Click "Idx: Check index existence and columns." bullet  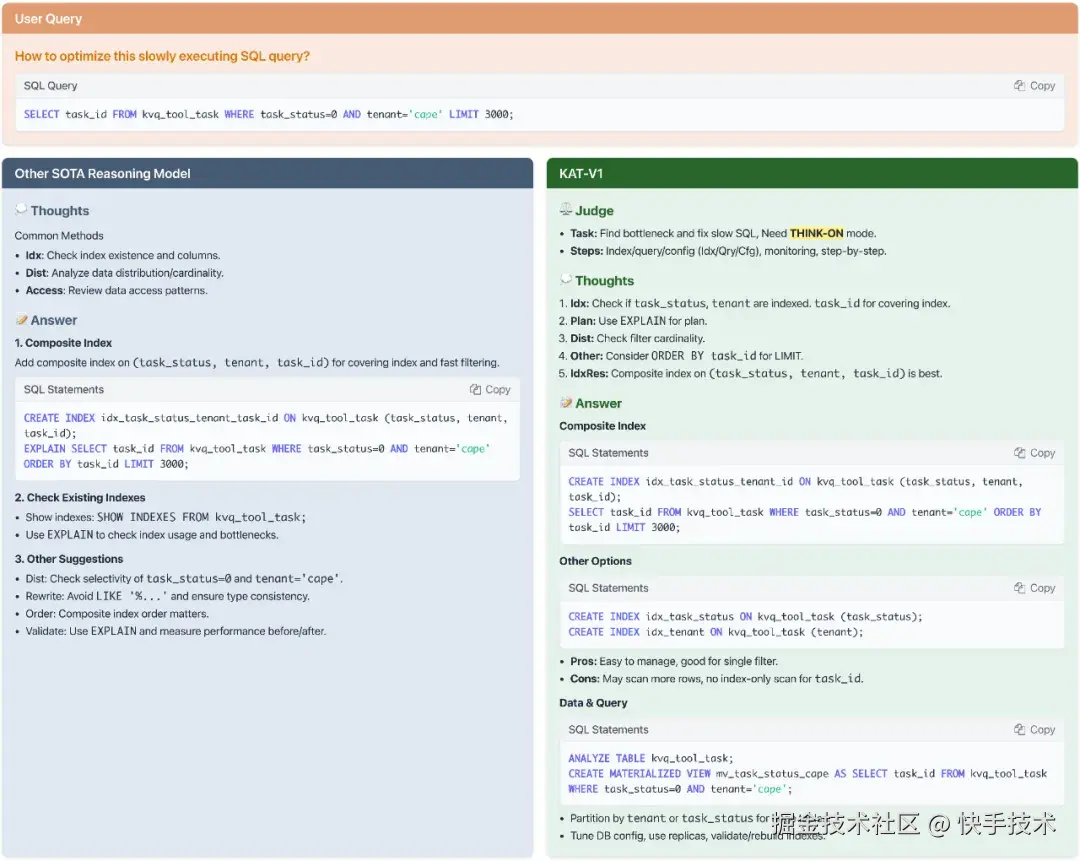(123, 256)
